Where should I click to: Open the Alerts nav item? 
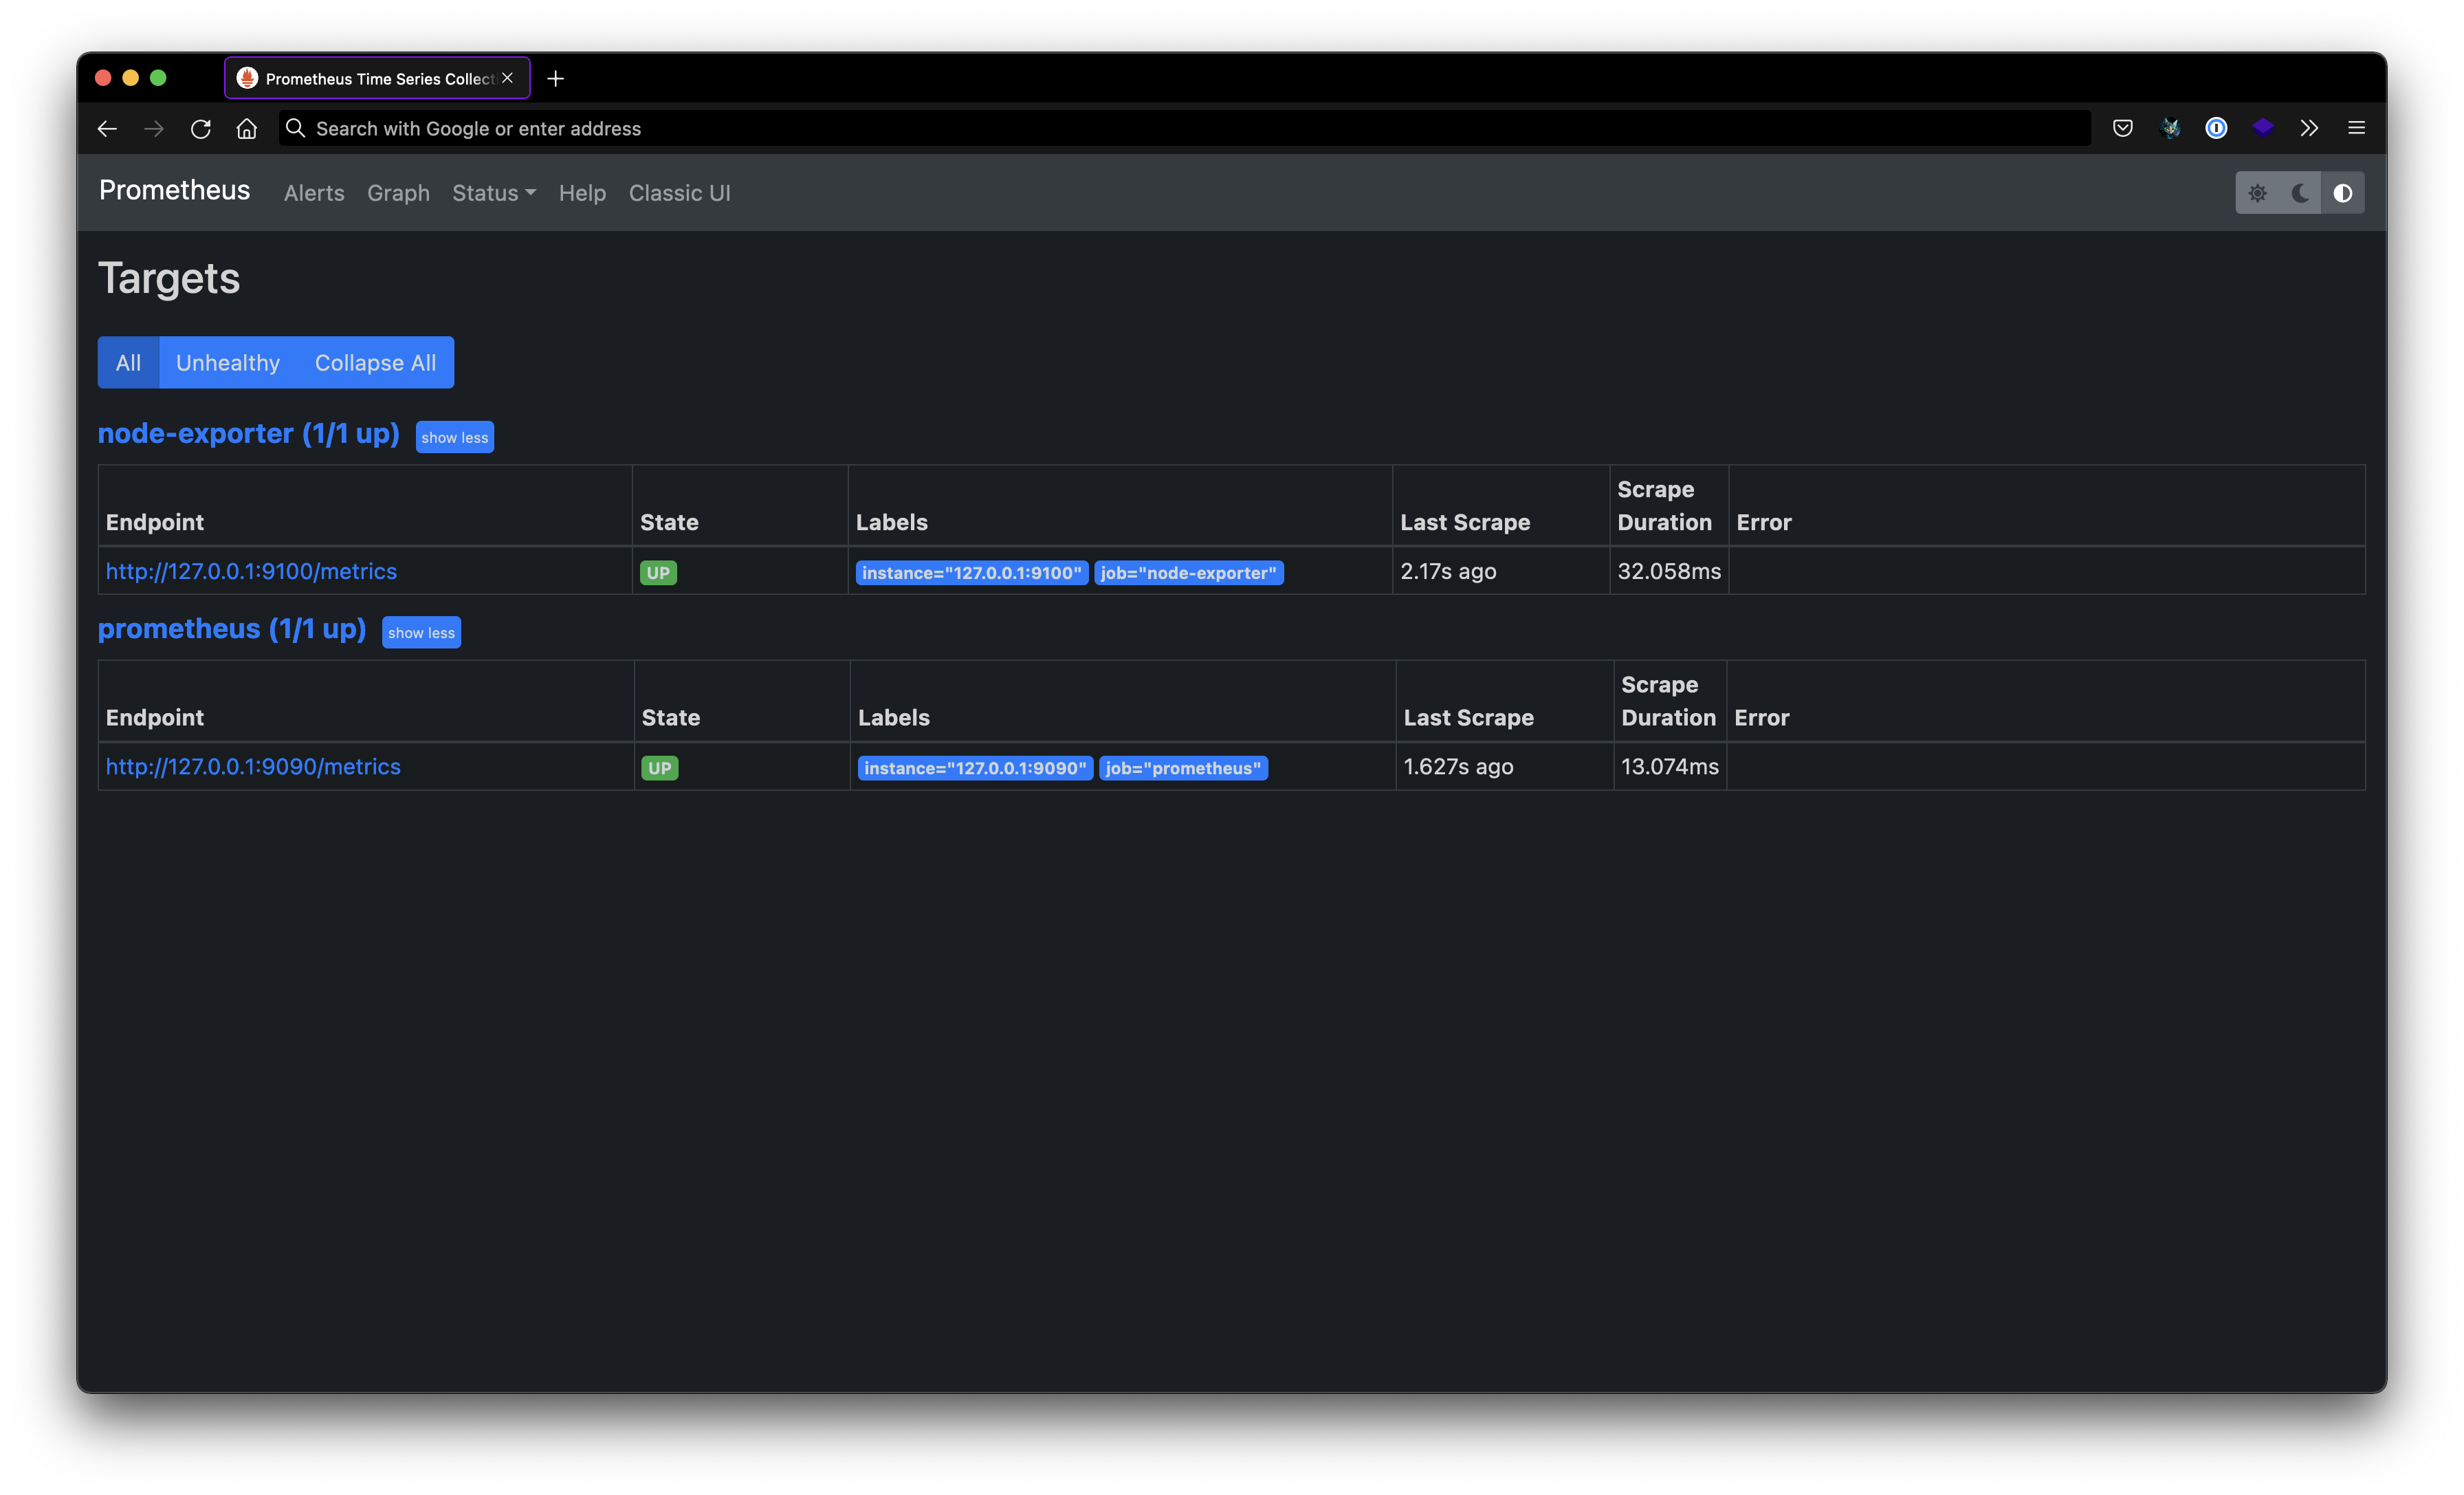click(314, 193)
